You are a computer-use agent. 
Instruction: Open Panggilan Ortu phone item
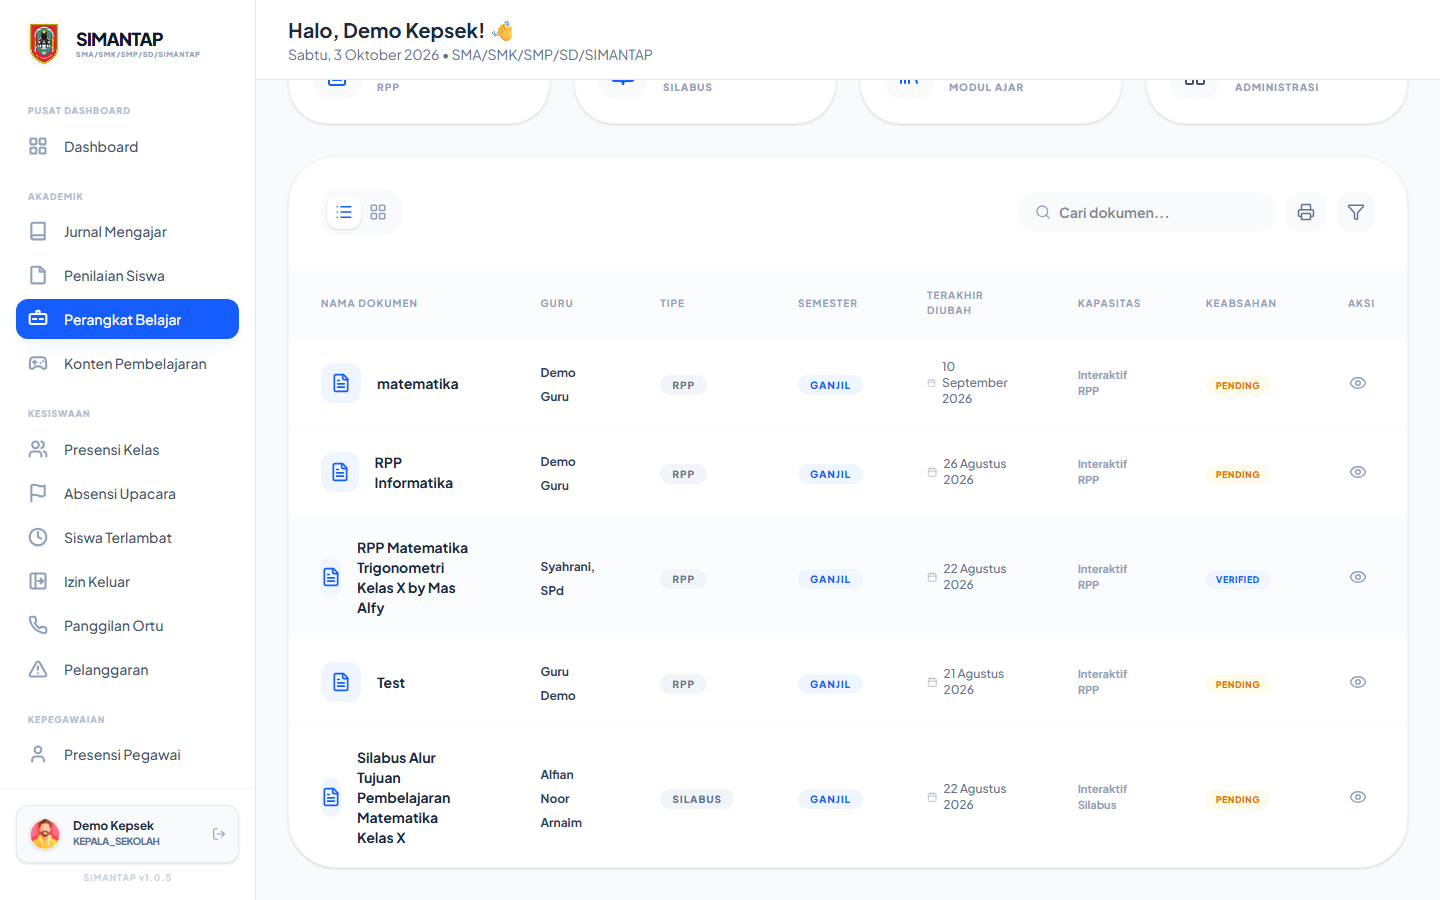[x=127, y=626]
